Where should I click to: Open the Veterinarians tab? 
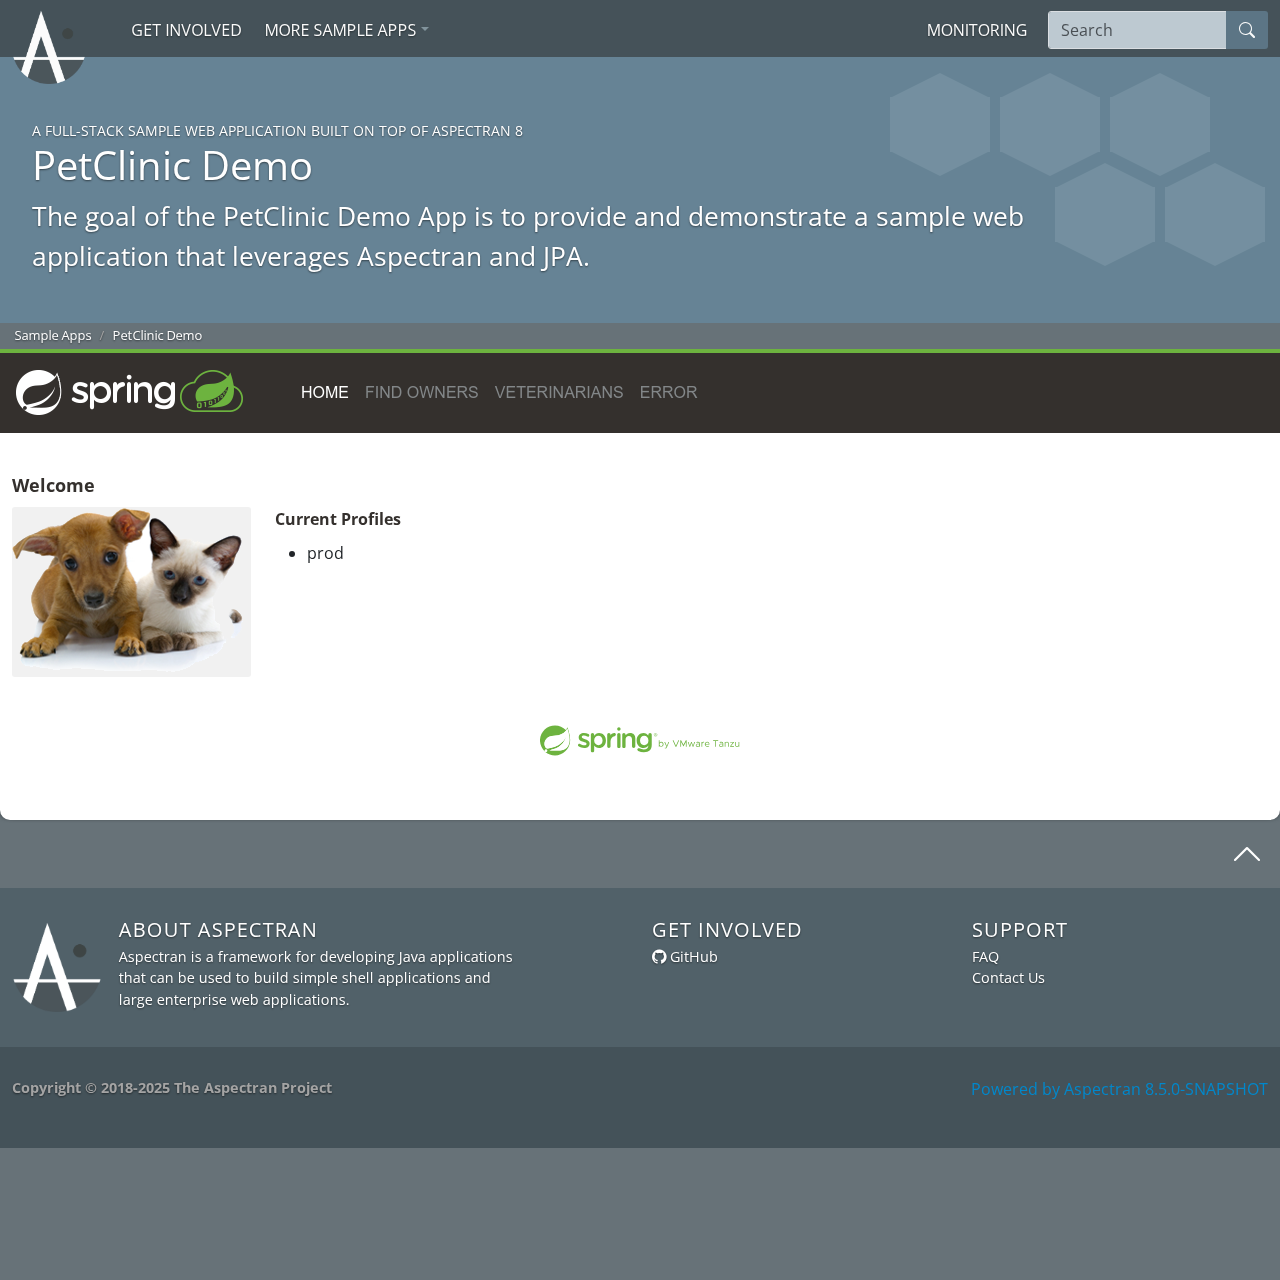click(559, 393)
